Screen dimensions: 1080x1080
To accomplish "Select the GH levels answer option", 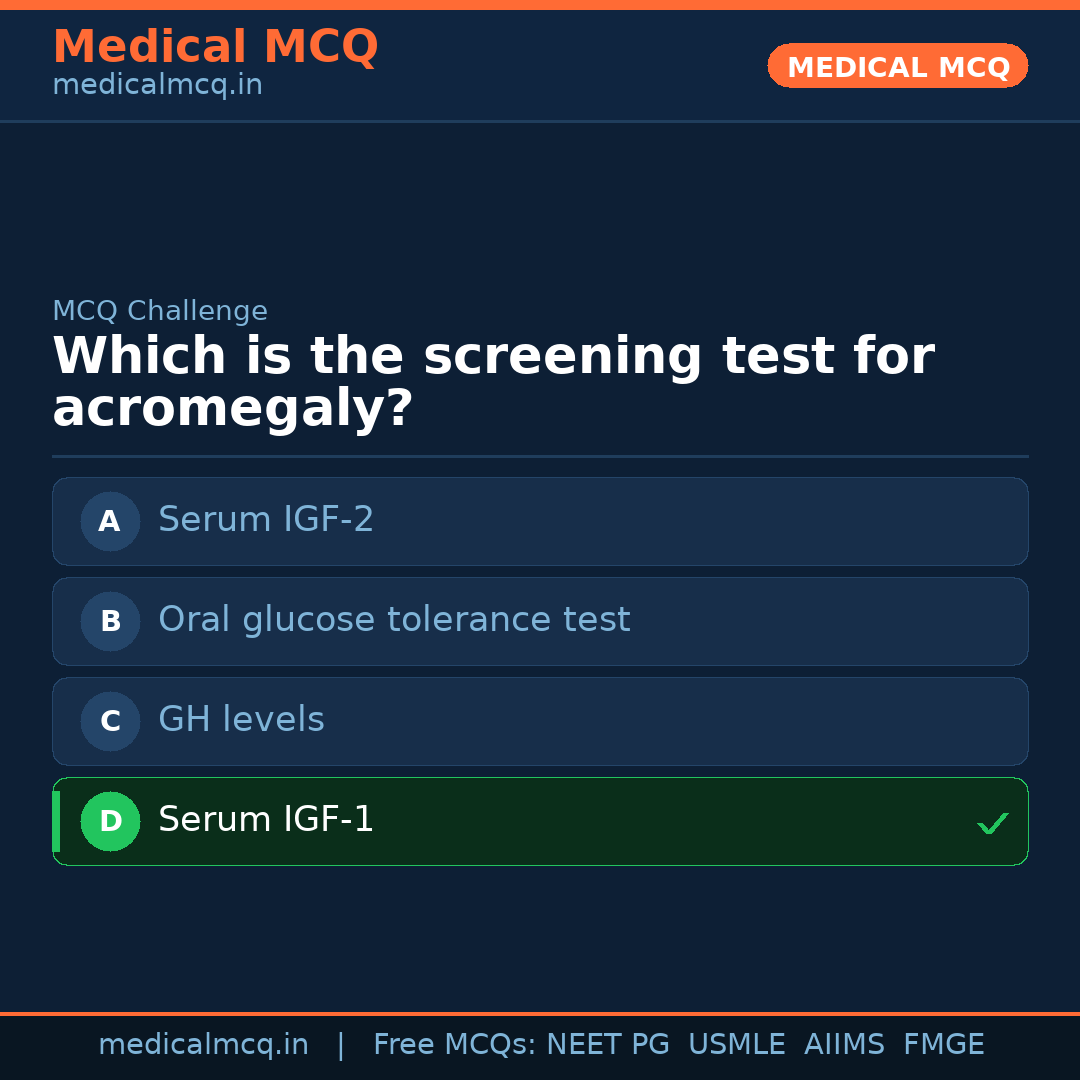I will click(x=540, y=721).
